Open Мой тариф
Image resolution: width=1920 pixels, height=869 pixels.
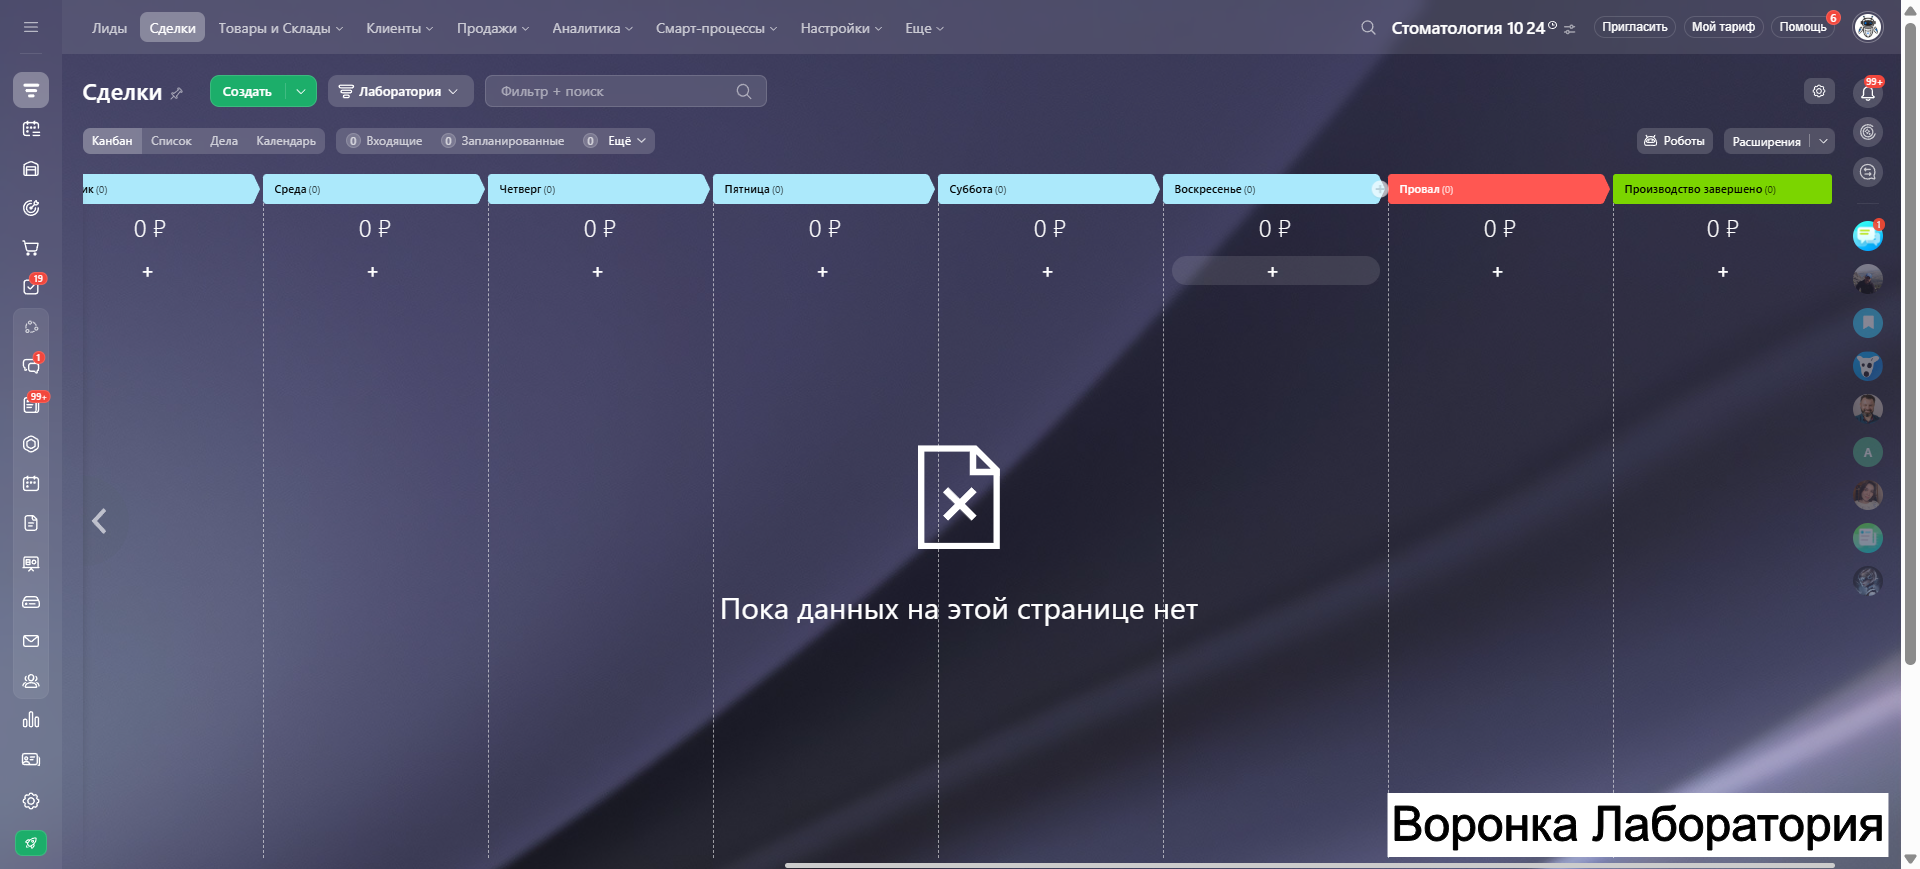pyautogui.click(x=1723, y=27)
